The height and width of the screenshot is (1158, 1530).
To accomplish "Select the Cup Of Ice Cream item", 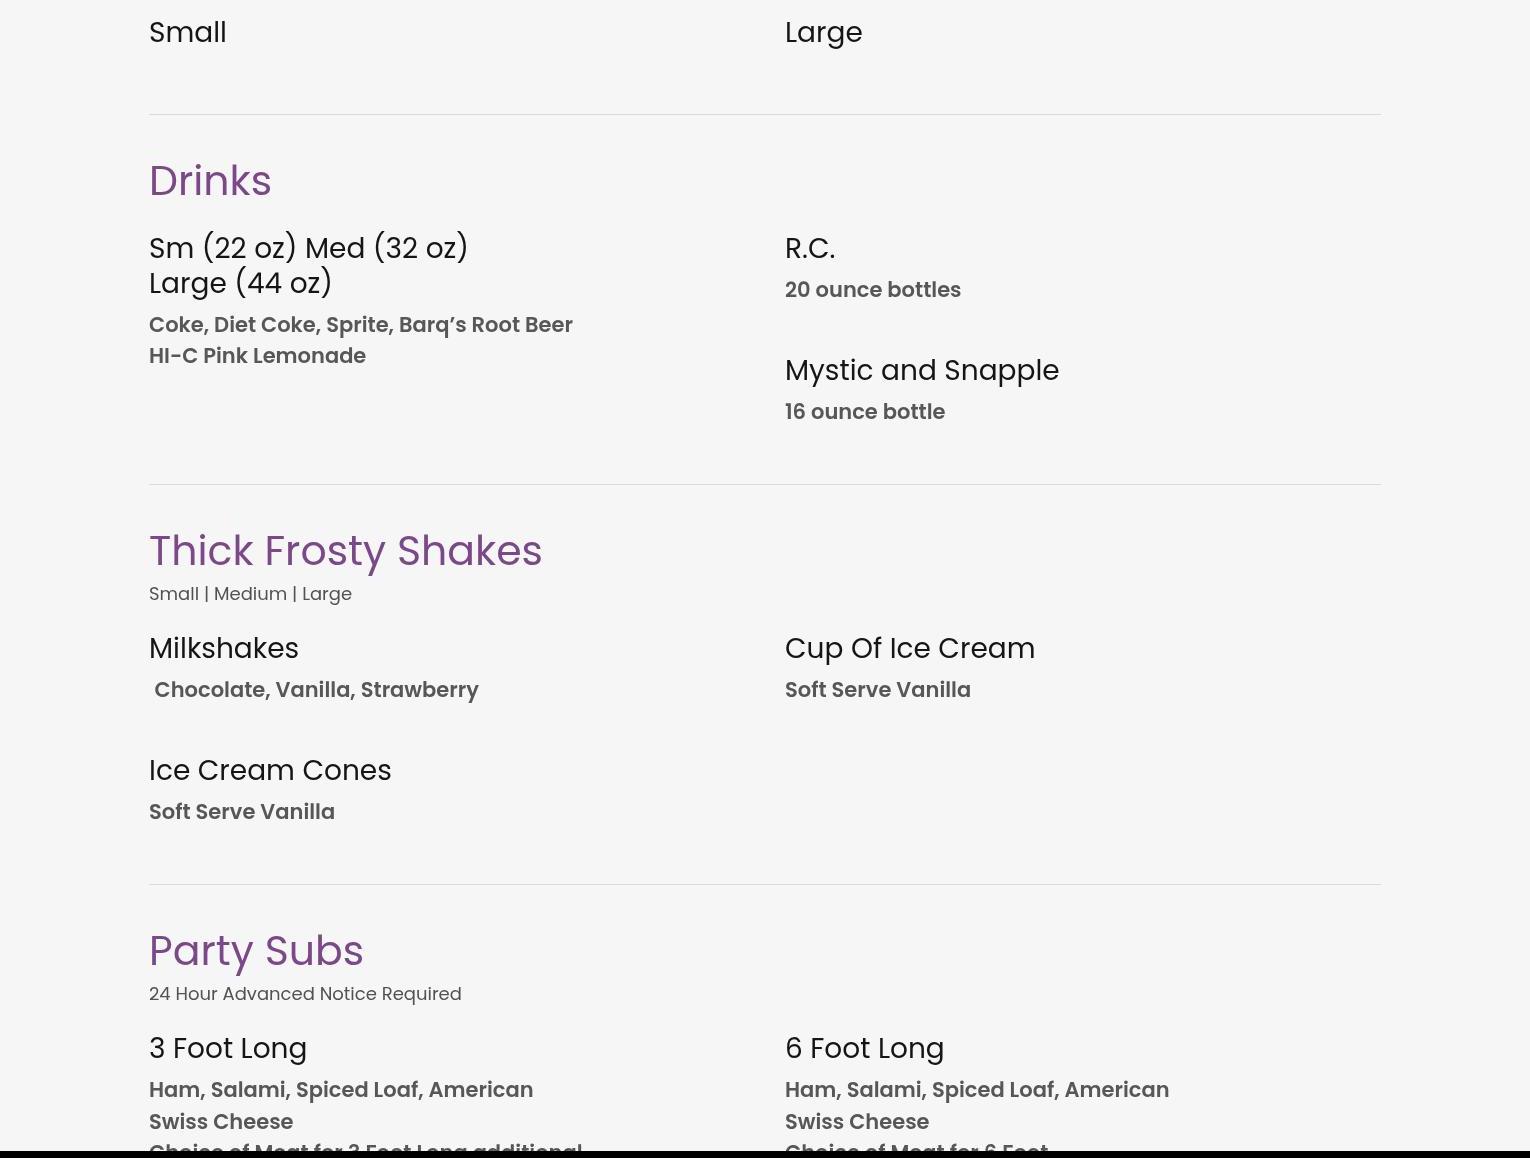I will (909, 648).
